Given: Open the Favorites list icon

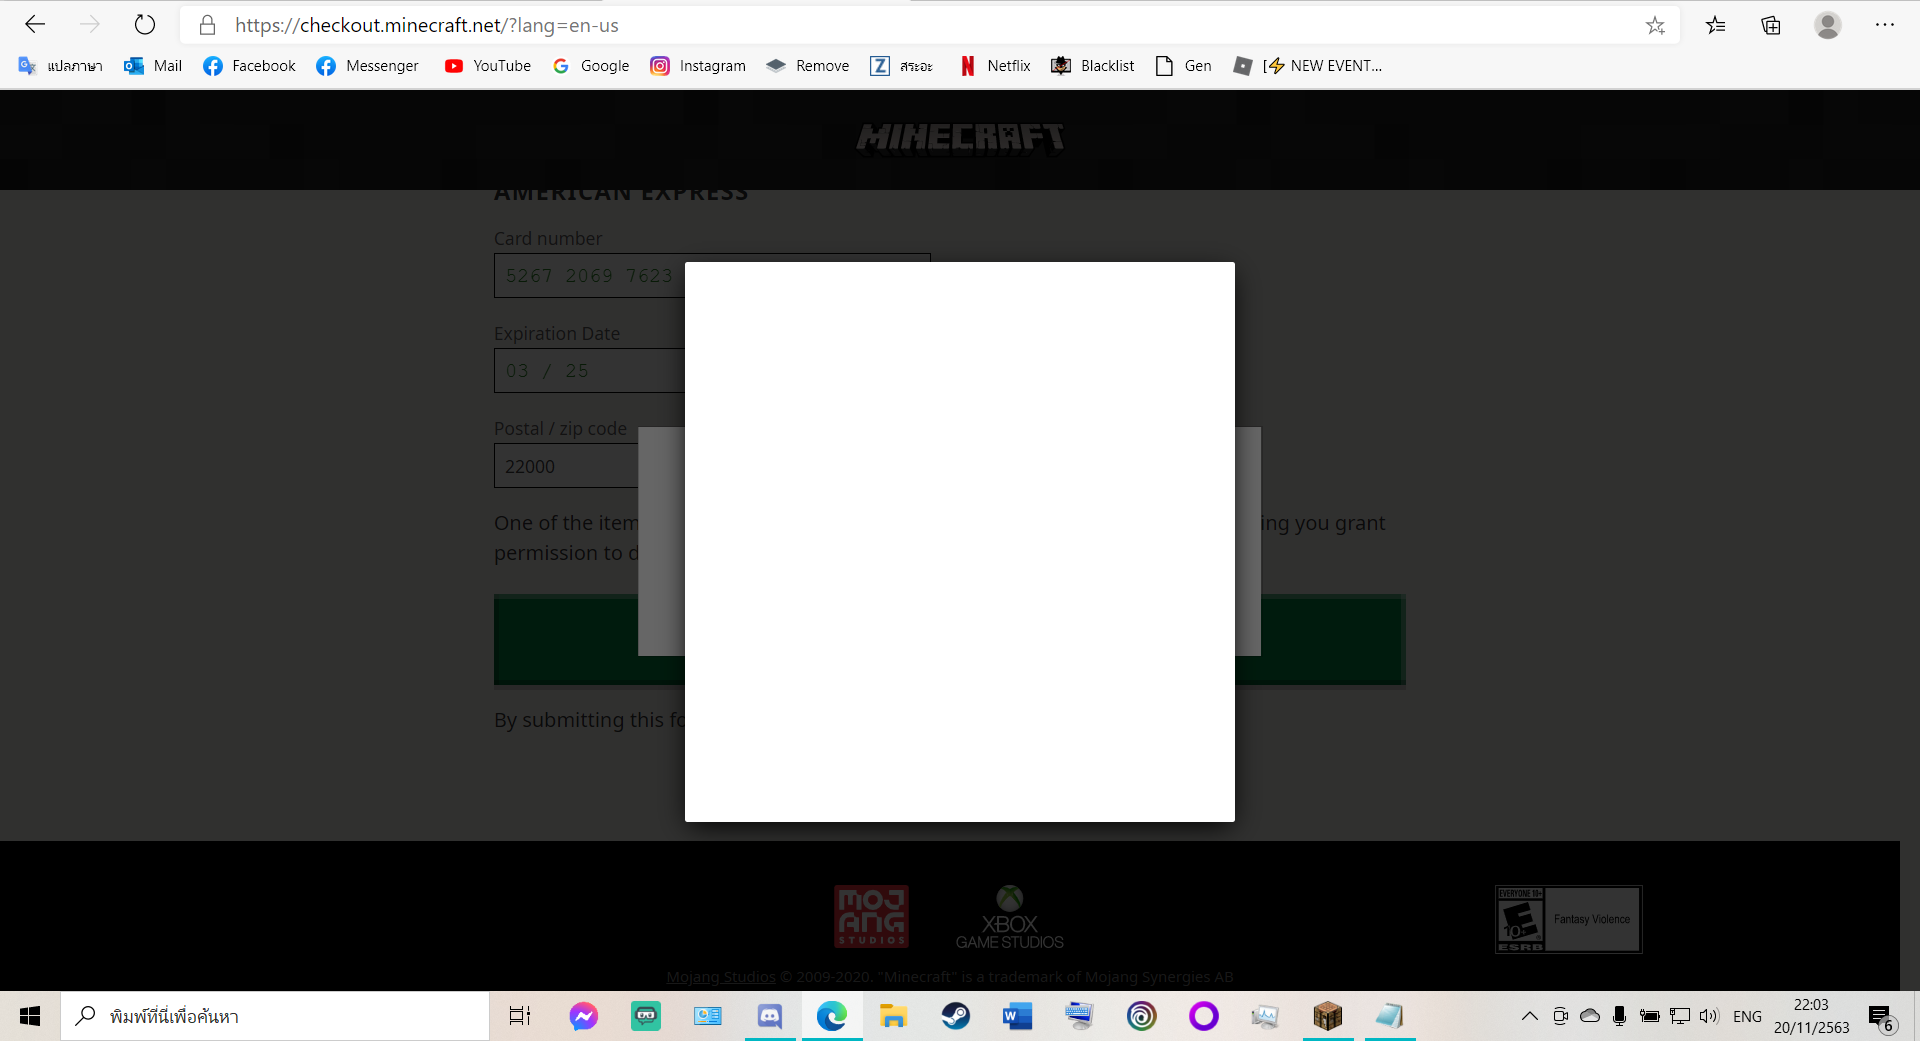Looking at the screenshot, I should pyautogui.click(x=1716, y=25).
